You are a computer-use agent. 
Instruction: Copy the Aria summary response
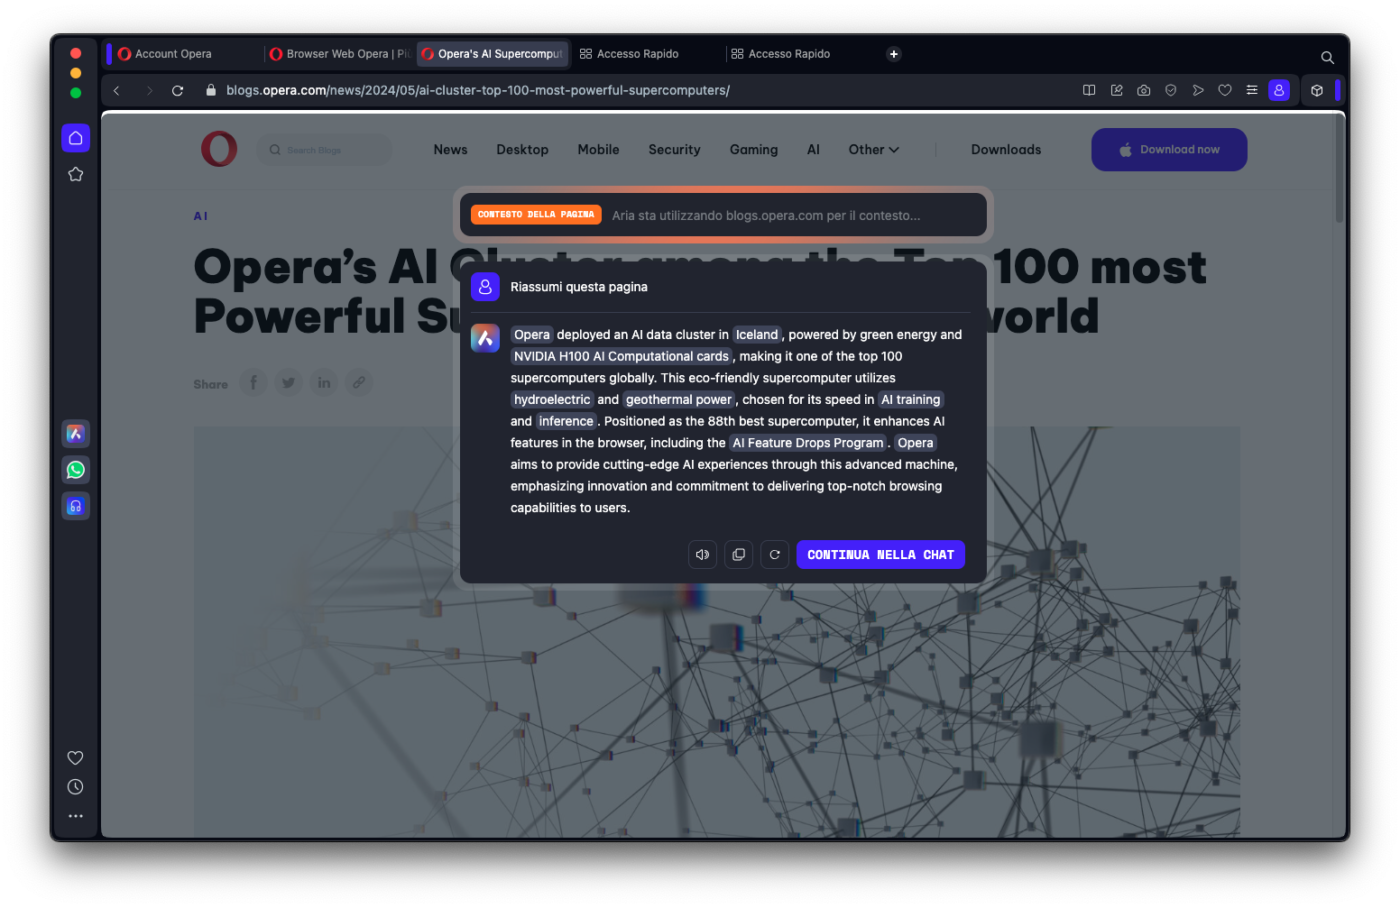(739, 554)
